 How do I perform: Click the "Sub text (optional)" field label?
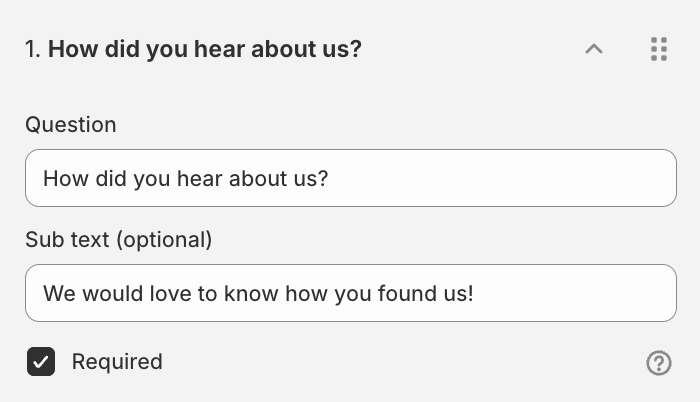(x=119, y=240)
